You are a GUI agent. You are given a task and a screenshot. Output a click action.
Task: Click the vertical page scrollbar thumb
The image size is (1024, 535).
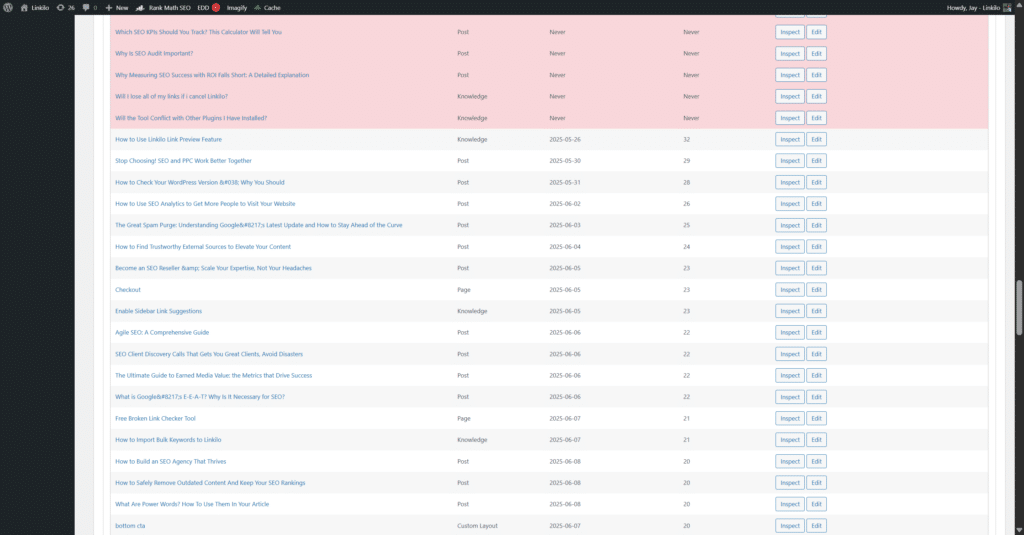(x=1019, y=308)
